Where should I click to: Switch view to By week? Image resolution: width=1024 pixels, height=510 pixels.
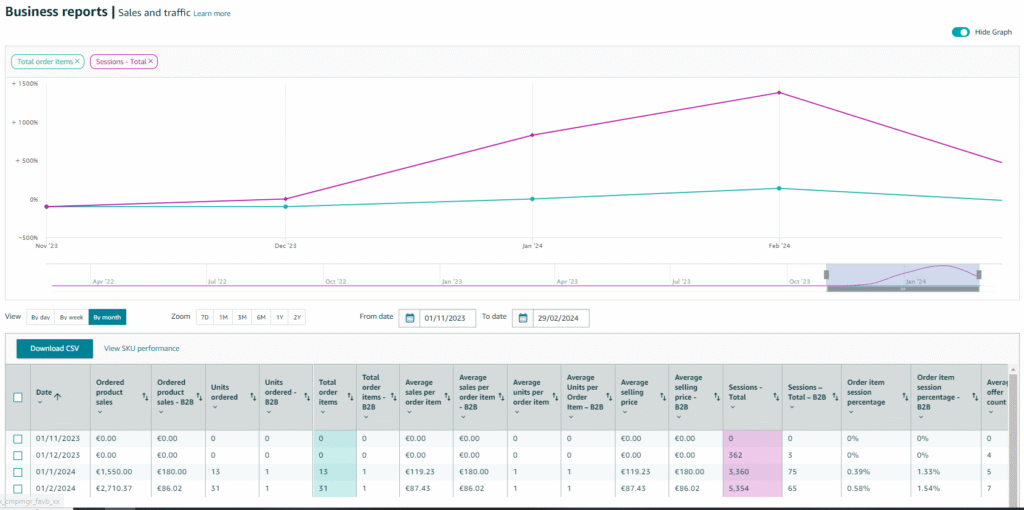(71, 317)
